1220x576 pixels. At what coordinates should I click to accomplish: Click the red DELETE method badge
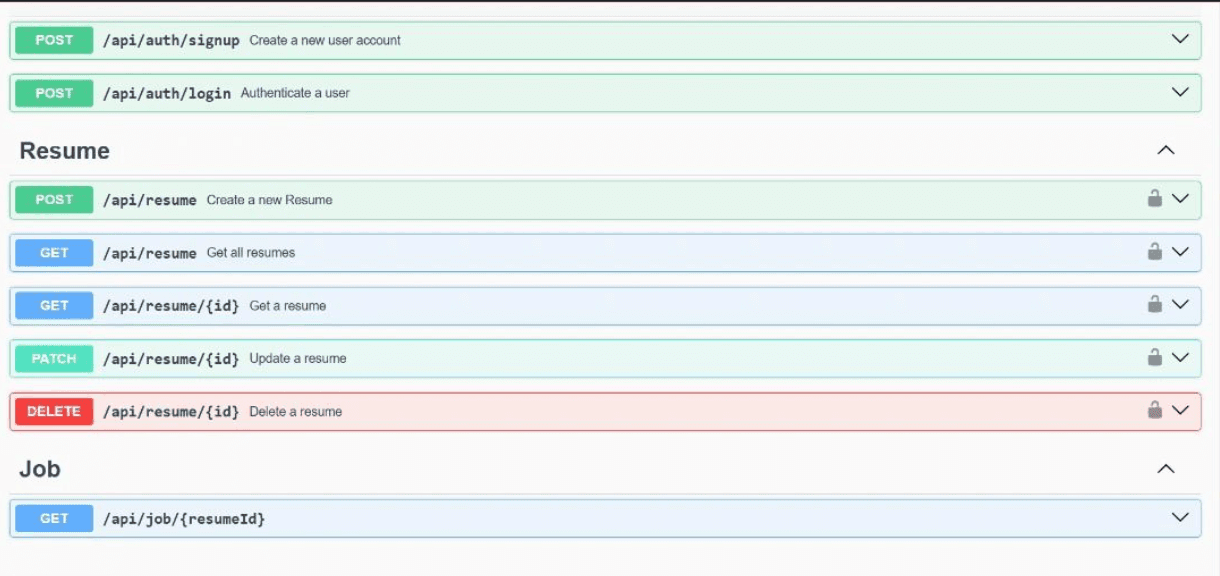pyautogui.click(x=54, y=411)
